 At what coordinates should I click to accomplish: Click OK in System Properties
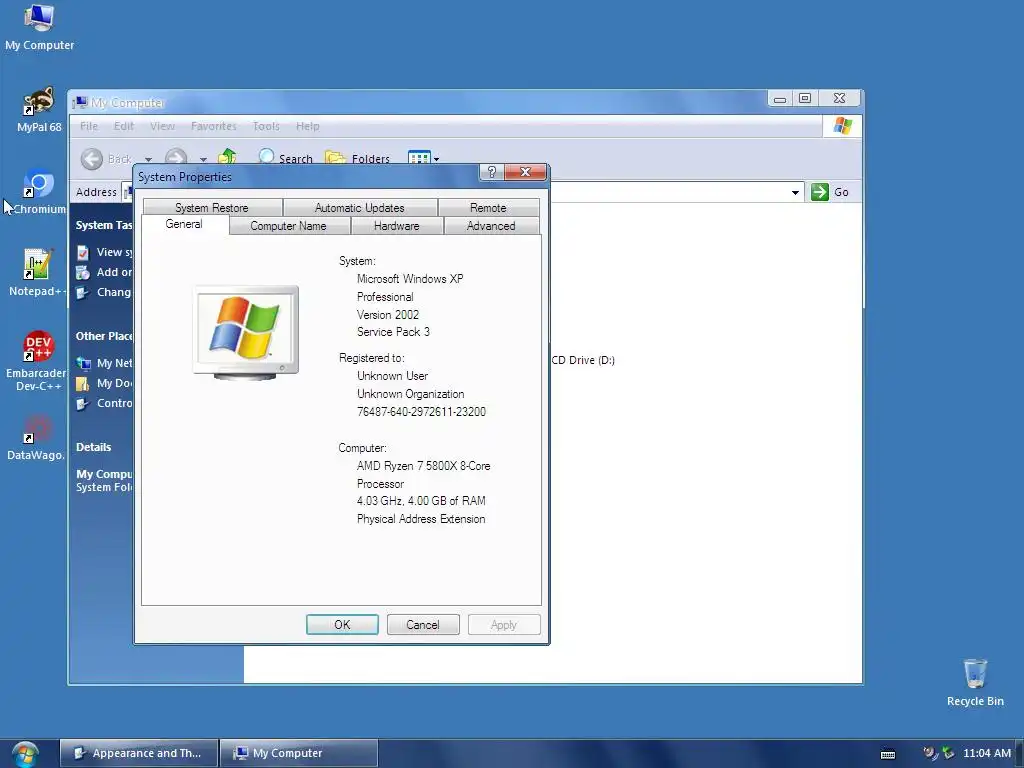pyautogui.click(x=342, y=625)
